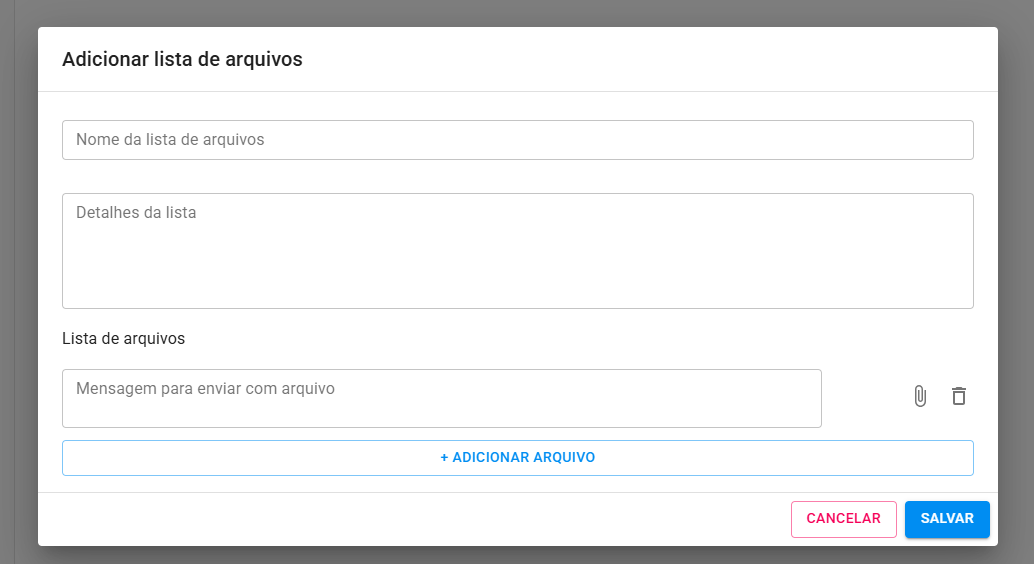Click the 'Lista de arquivos' section label
This screenshot has width=1034, height=564.
click(x=123, y=338)
